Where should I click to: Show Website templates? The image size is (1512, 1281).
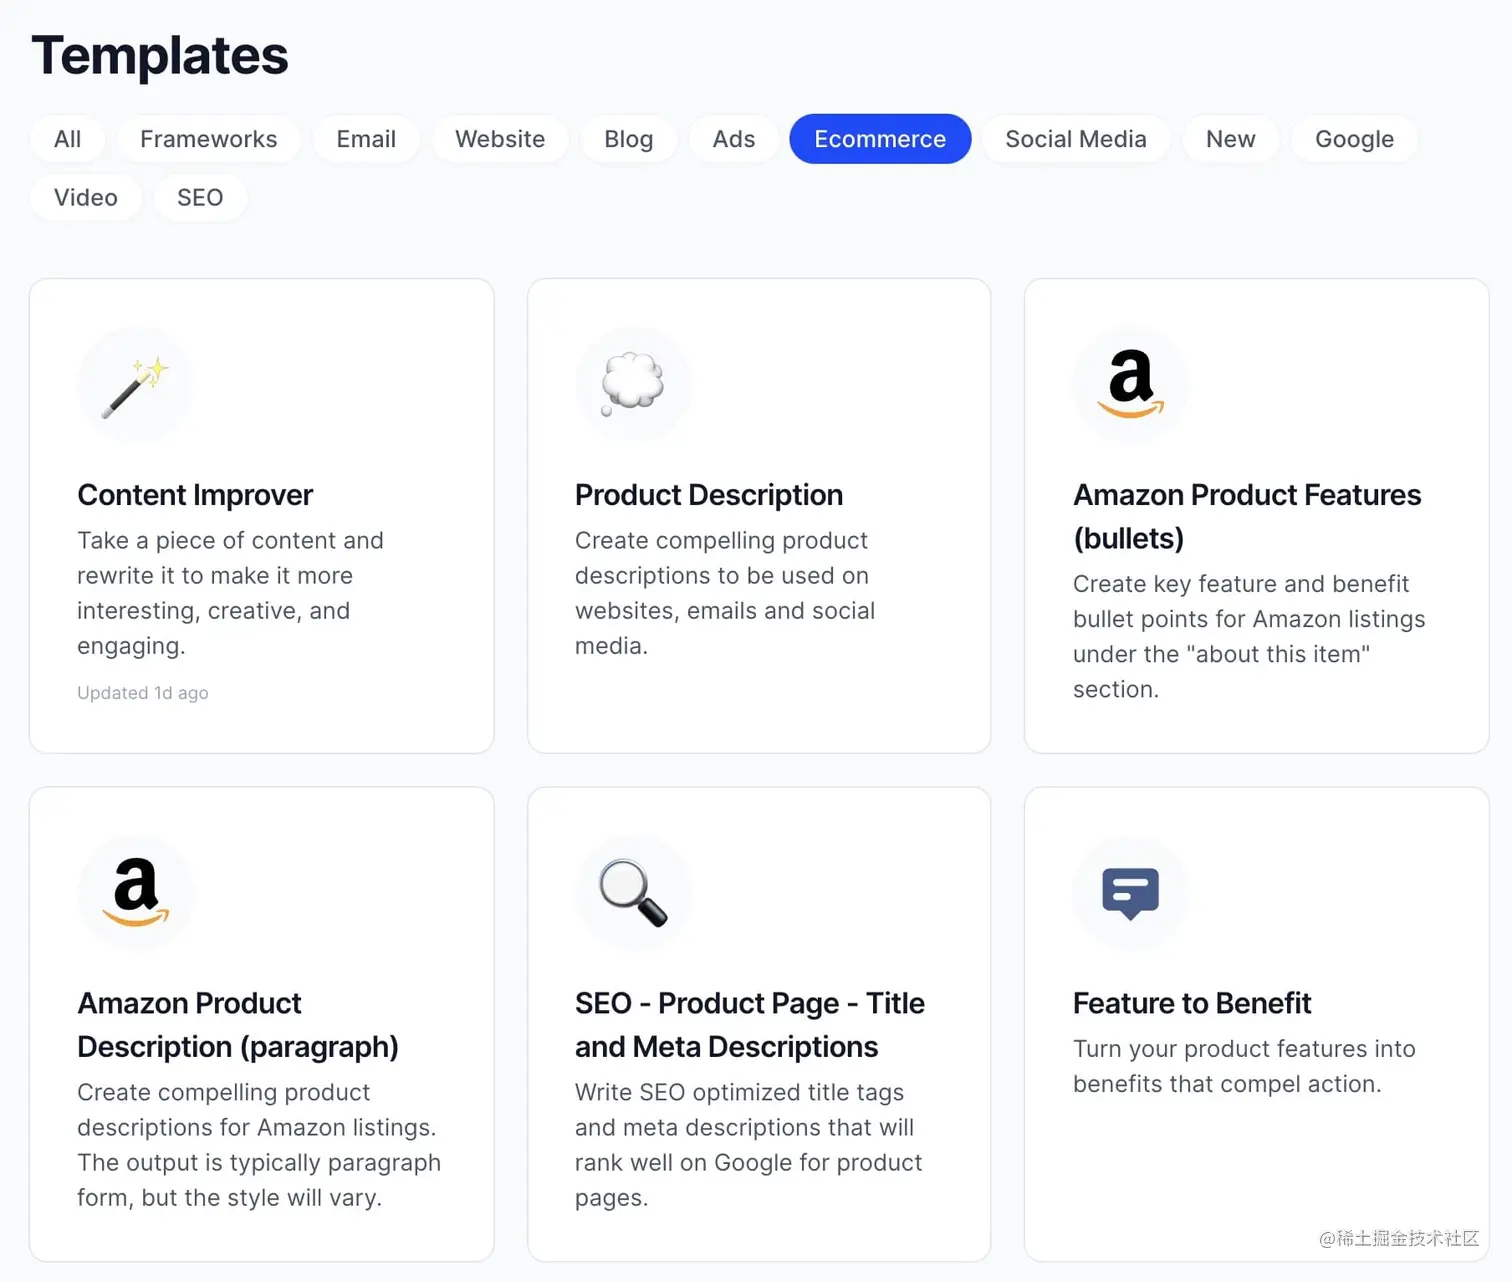coord(500,139)
